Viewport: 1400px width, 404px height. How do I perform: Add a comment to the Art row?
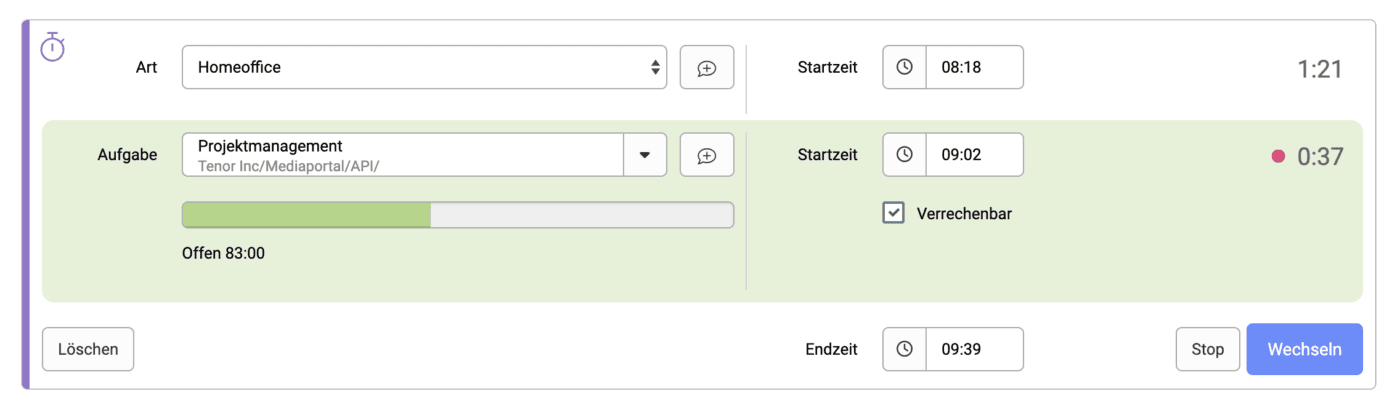[x=706, y=68]
